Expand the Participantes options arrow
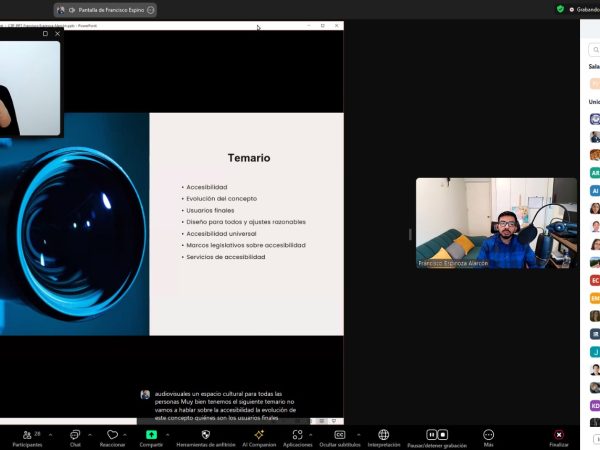Image resolution: width=600 pixels, height=450 pixels. click(x=50, y=435)
